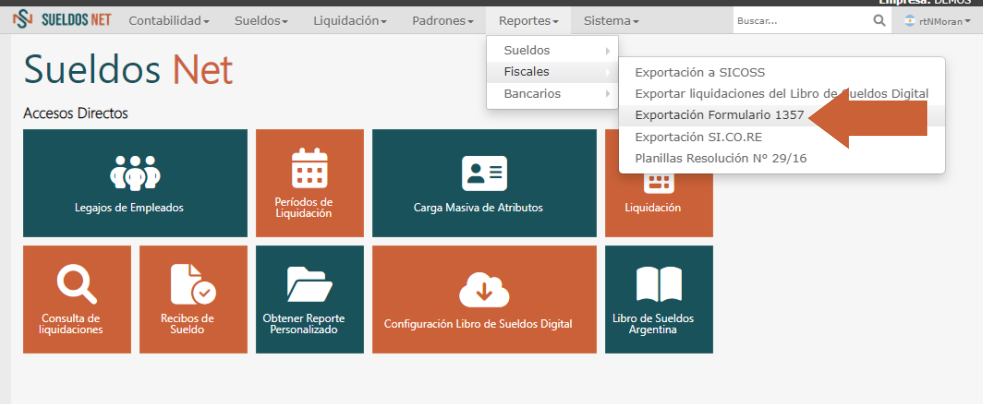Open the Legajos de Empleados people icon

[x=135, y=172]
